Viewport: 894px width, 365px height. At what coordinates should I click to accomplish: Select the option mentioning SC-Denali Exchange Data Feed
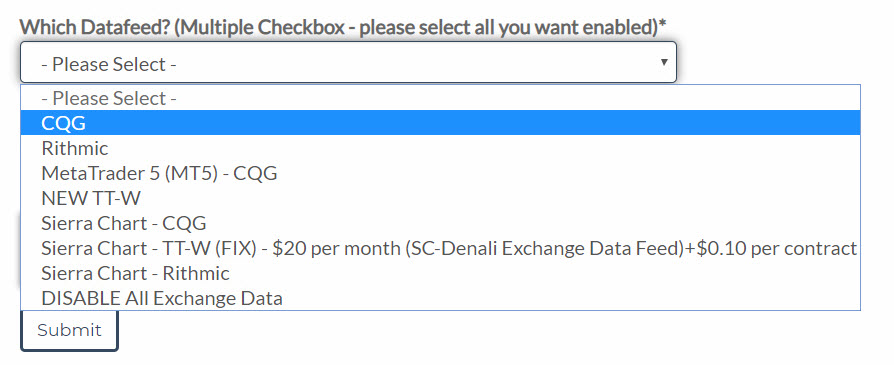[440, 248]
